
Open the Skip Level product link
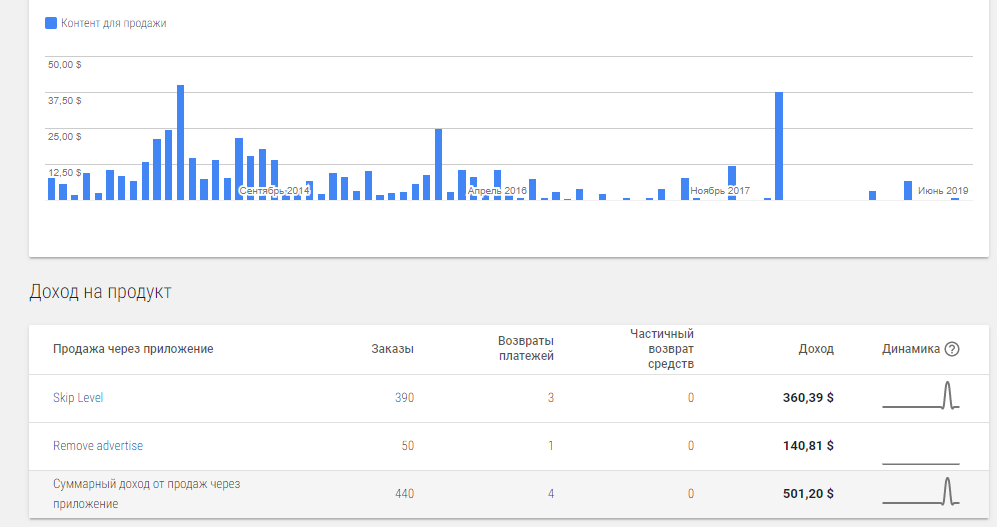click(78, 398)
